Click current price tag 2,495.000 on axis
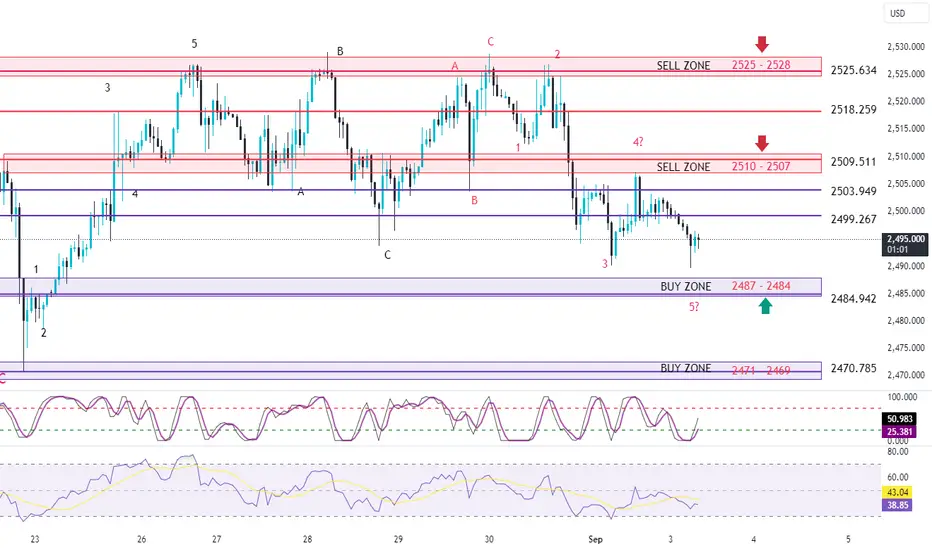The height and width of the screenshot is (550, 932). (905, 244)
